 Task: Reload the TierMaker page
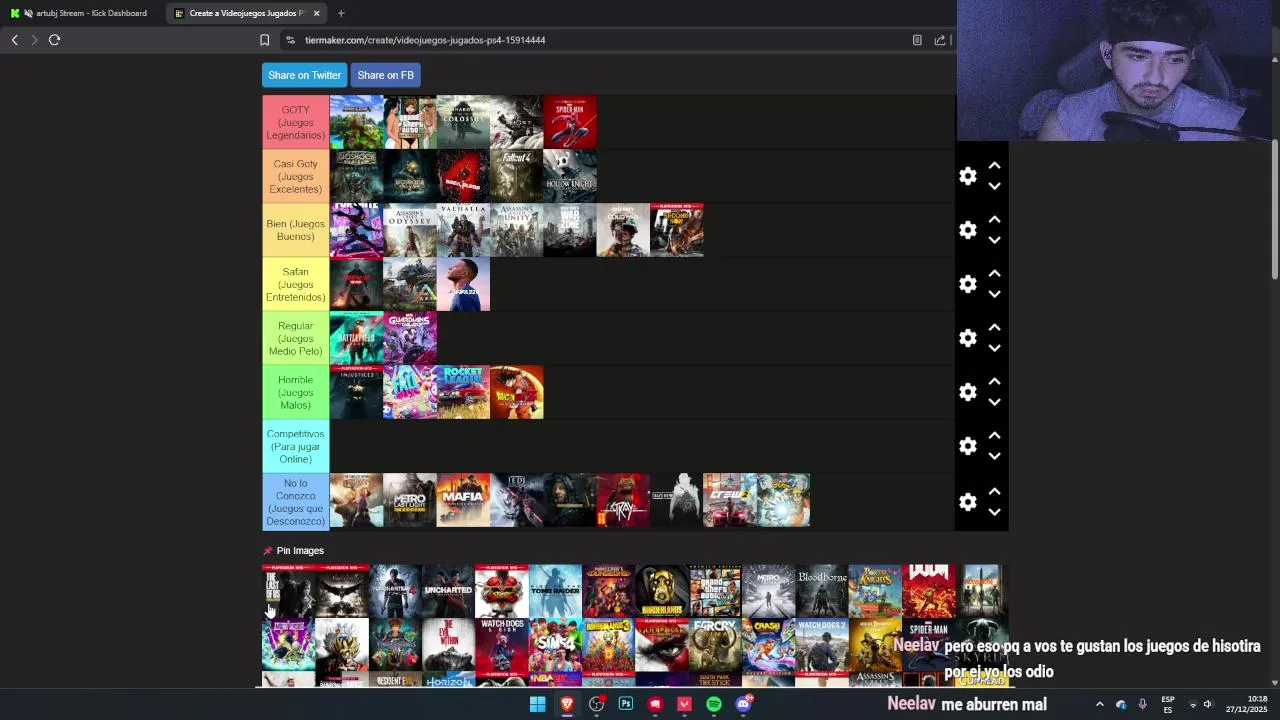pos(54,40)
